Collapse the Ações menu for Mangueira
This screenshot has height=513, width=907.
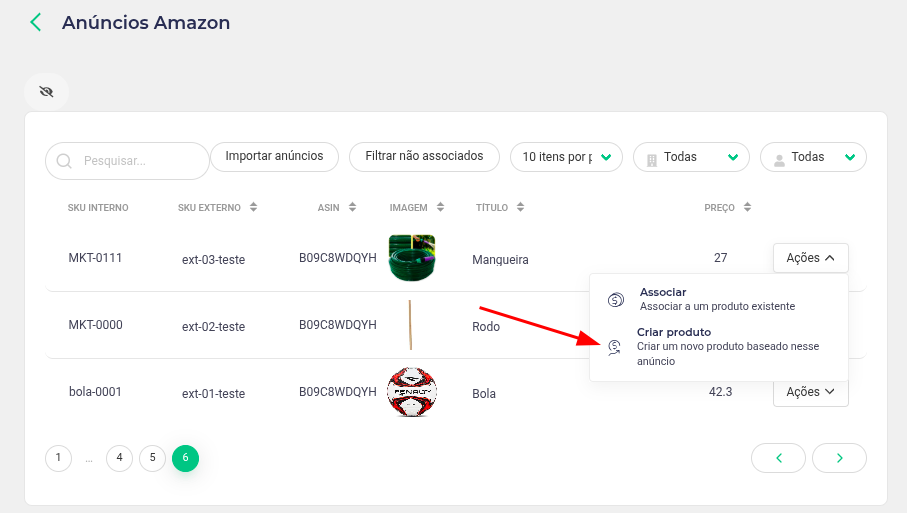pos(810,258)
